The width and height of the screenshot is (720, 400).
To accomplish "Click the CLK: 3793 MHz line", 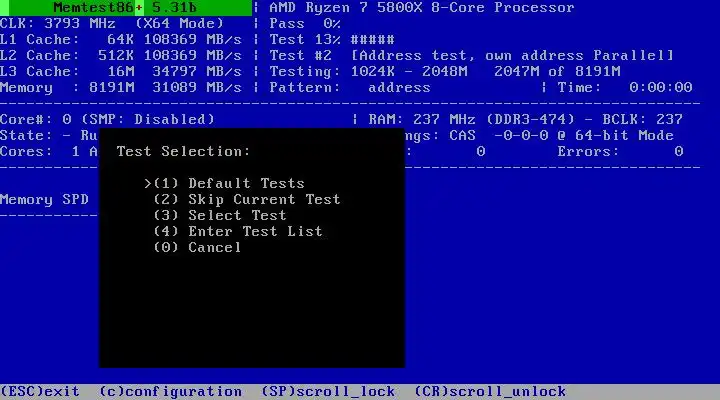I will coord(112,23).
